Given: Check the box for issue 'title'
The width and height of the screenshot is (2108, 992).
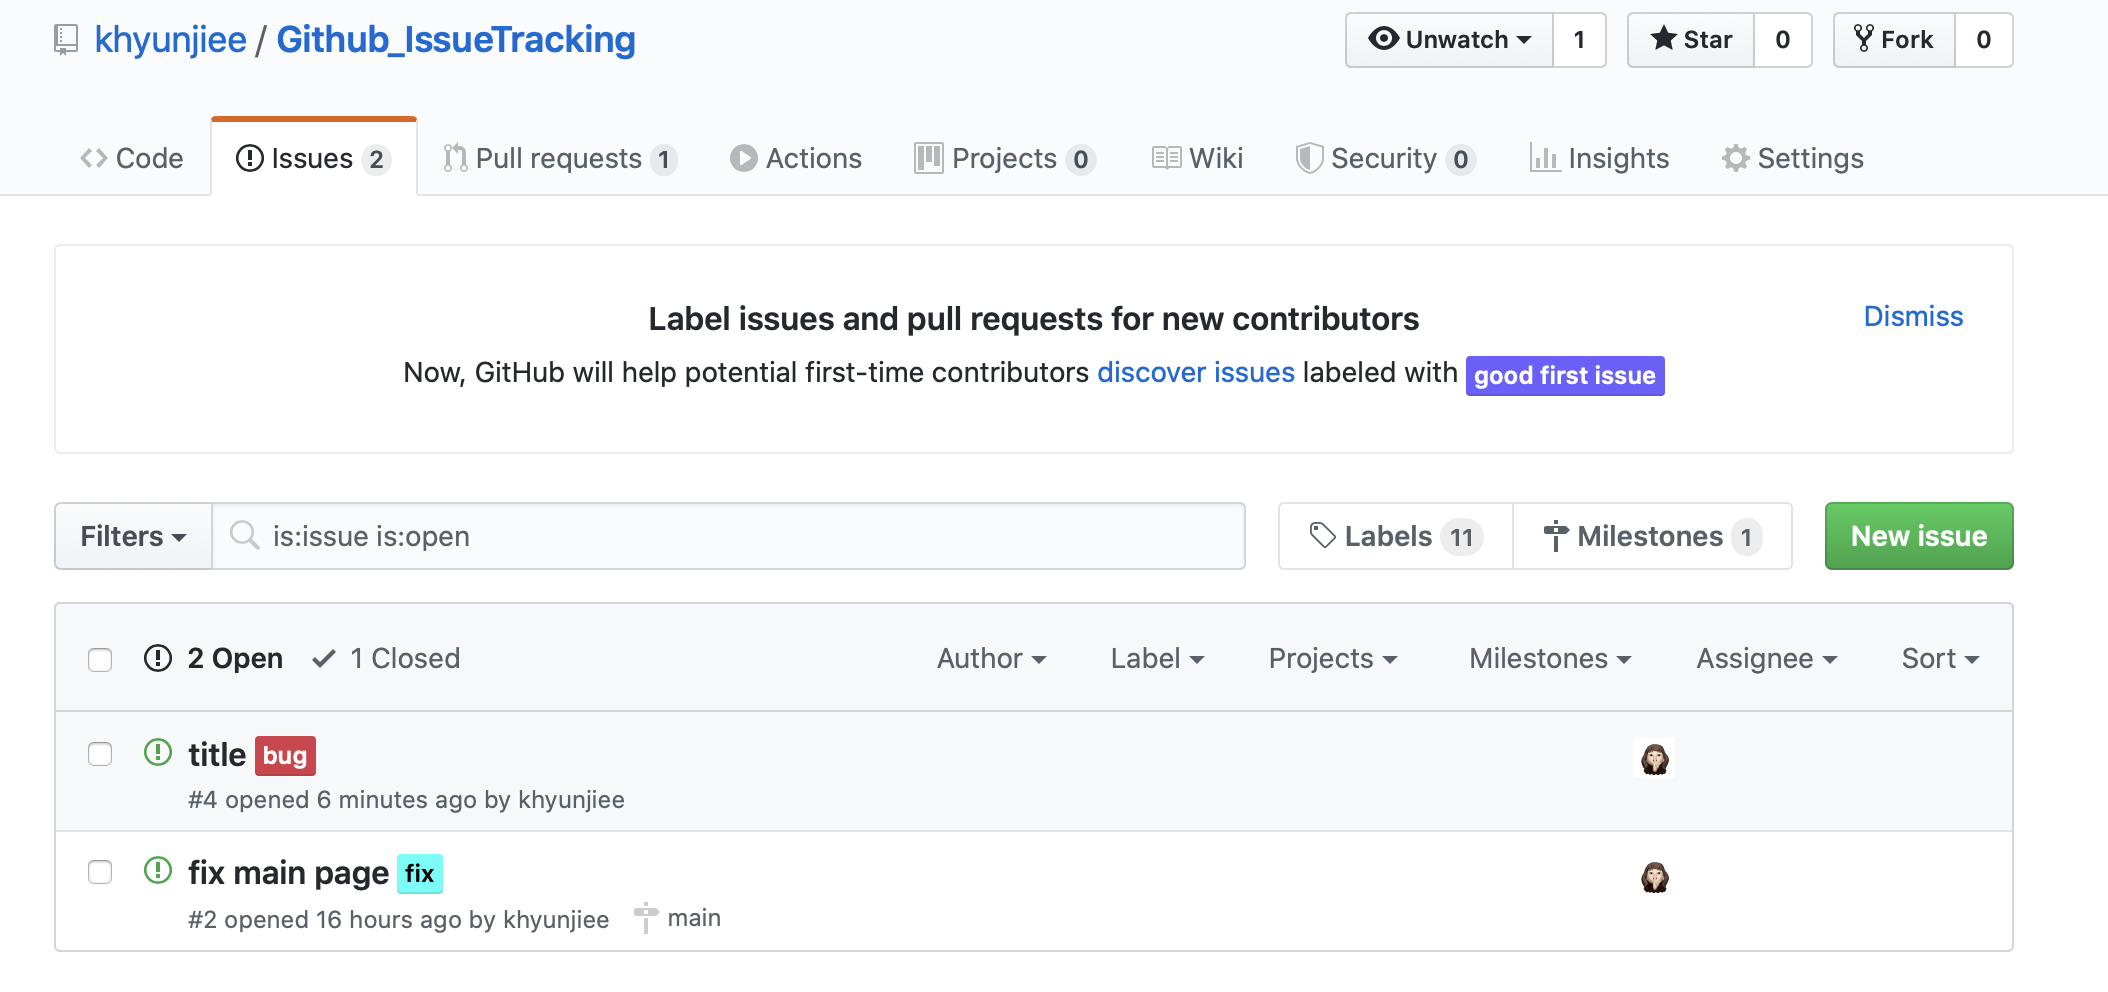Looking at the screenshot, I should pos(100,754).
